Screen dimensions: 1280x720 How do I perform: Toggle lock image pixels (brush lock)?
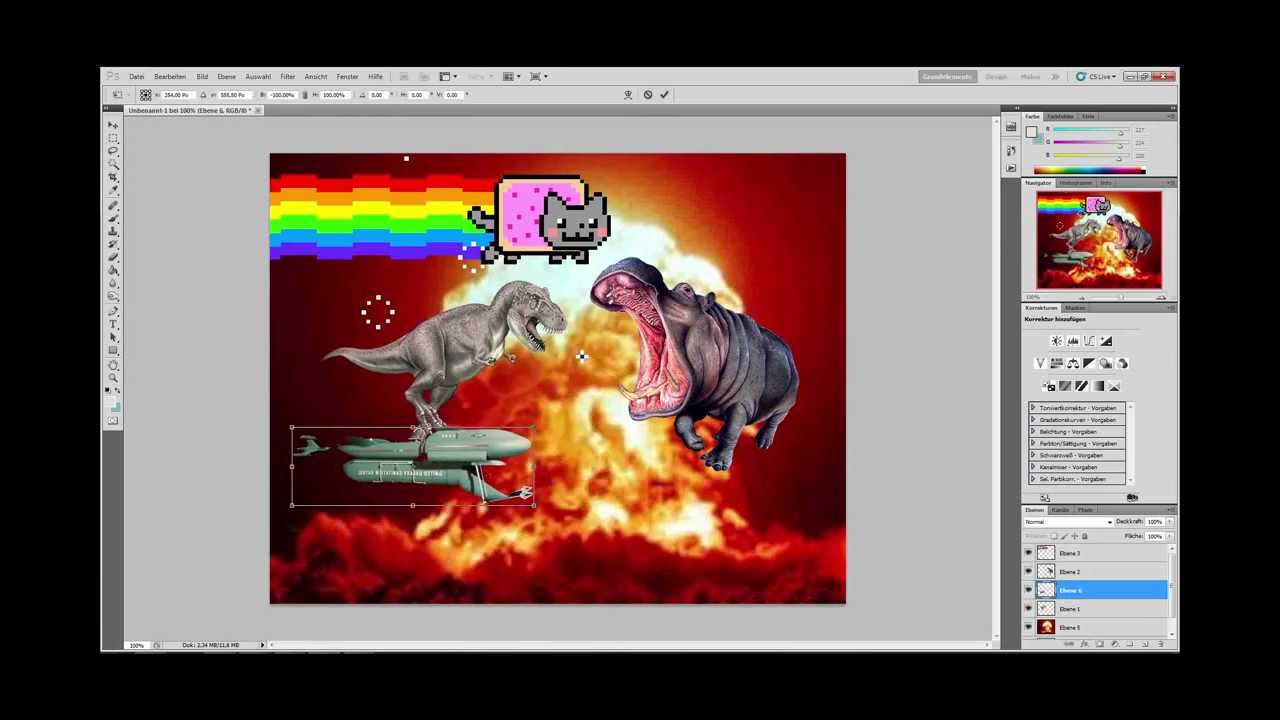[1064, 536]
